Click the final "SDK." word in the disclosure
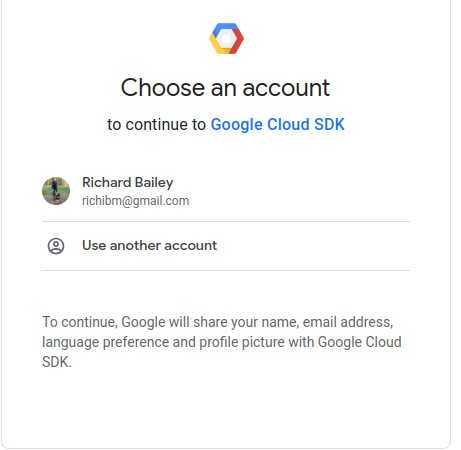Image resolution: width=461 pixels, height=450 pixels. tap(57, 362)
